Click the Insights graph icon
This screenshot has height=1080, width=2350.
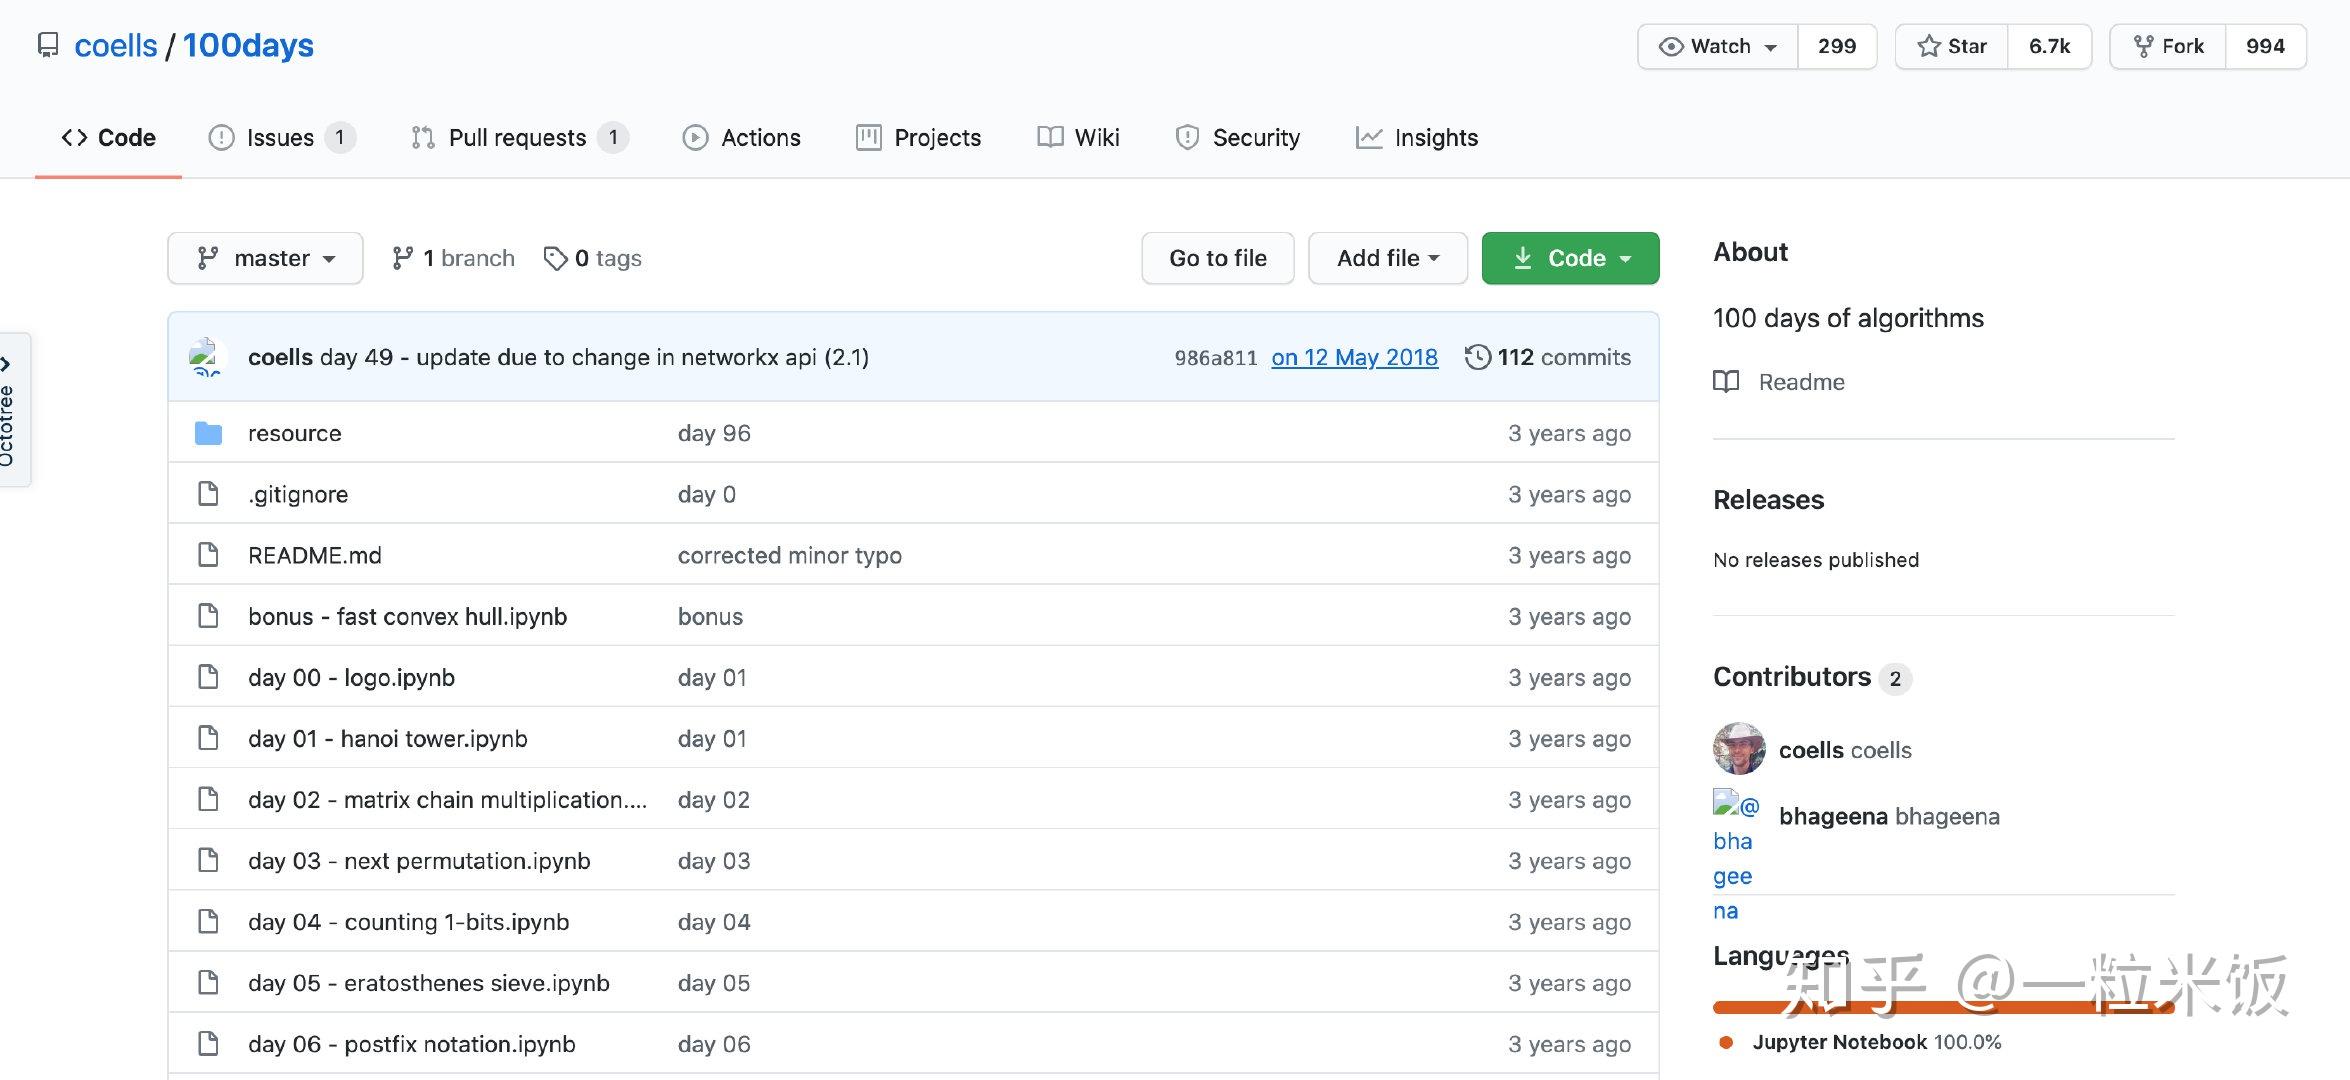pyautogui.click(x=1369, y=138)
